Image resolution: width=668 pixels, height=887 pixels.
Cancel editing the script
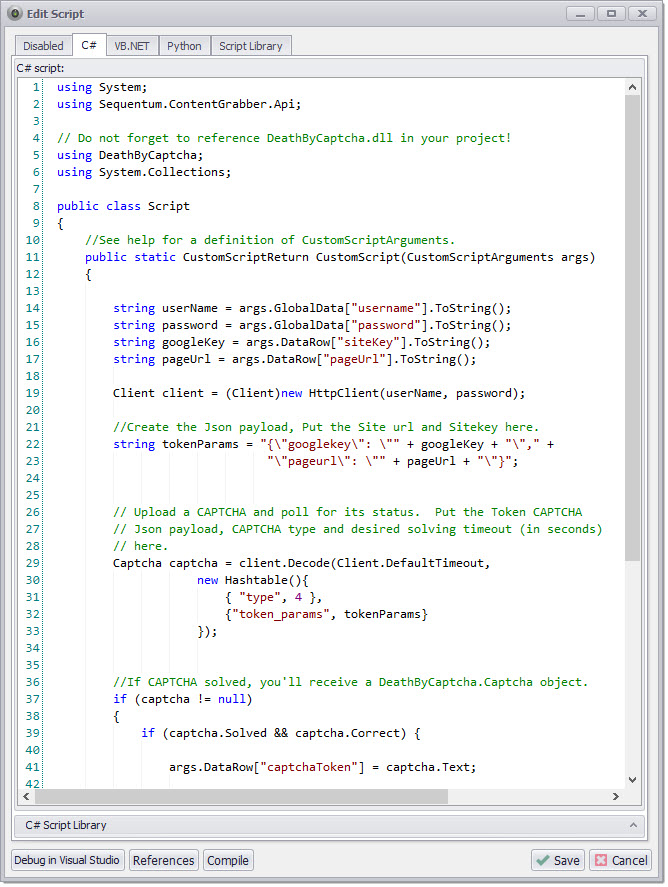coord(620,860)
